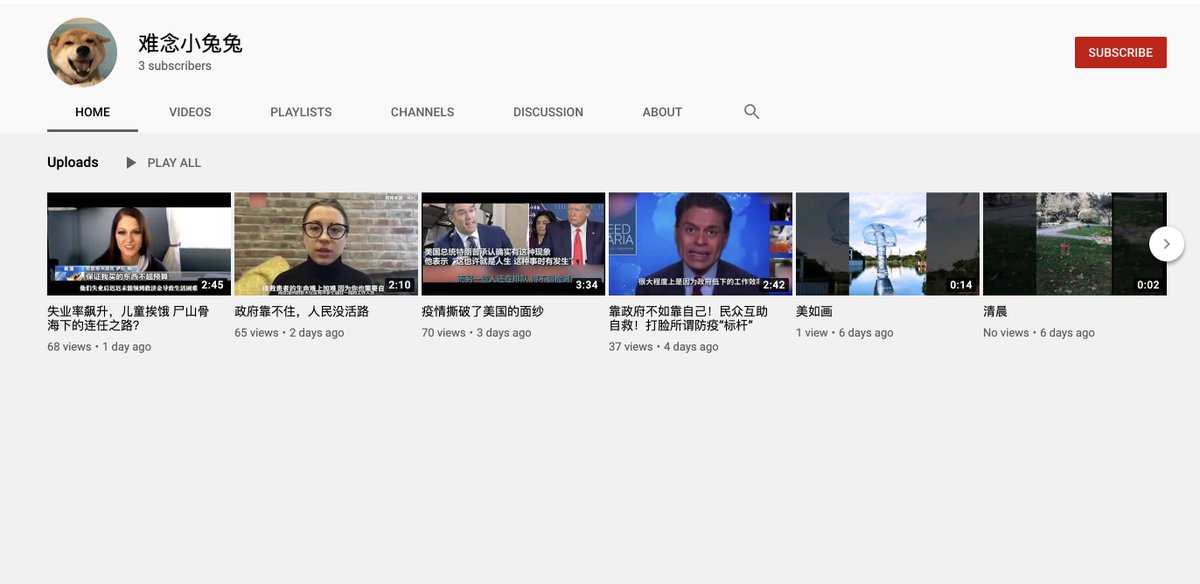
Task: Click the Play All triangle icon
Action: pos(131,163)
